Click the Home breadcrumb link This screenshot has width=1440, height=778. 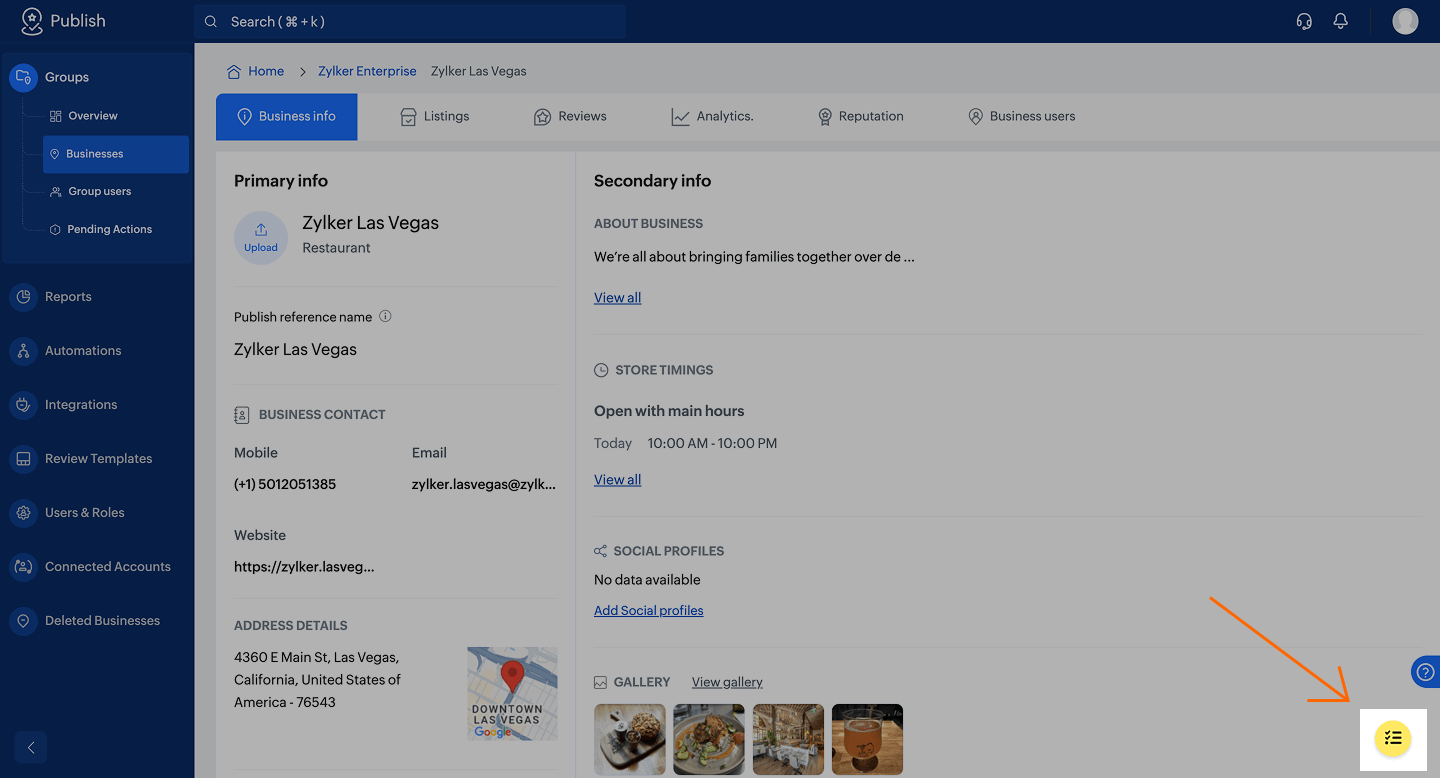click(266, 71)
